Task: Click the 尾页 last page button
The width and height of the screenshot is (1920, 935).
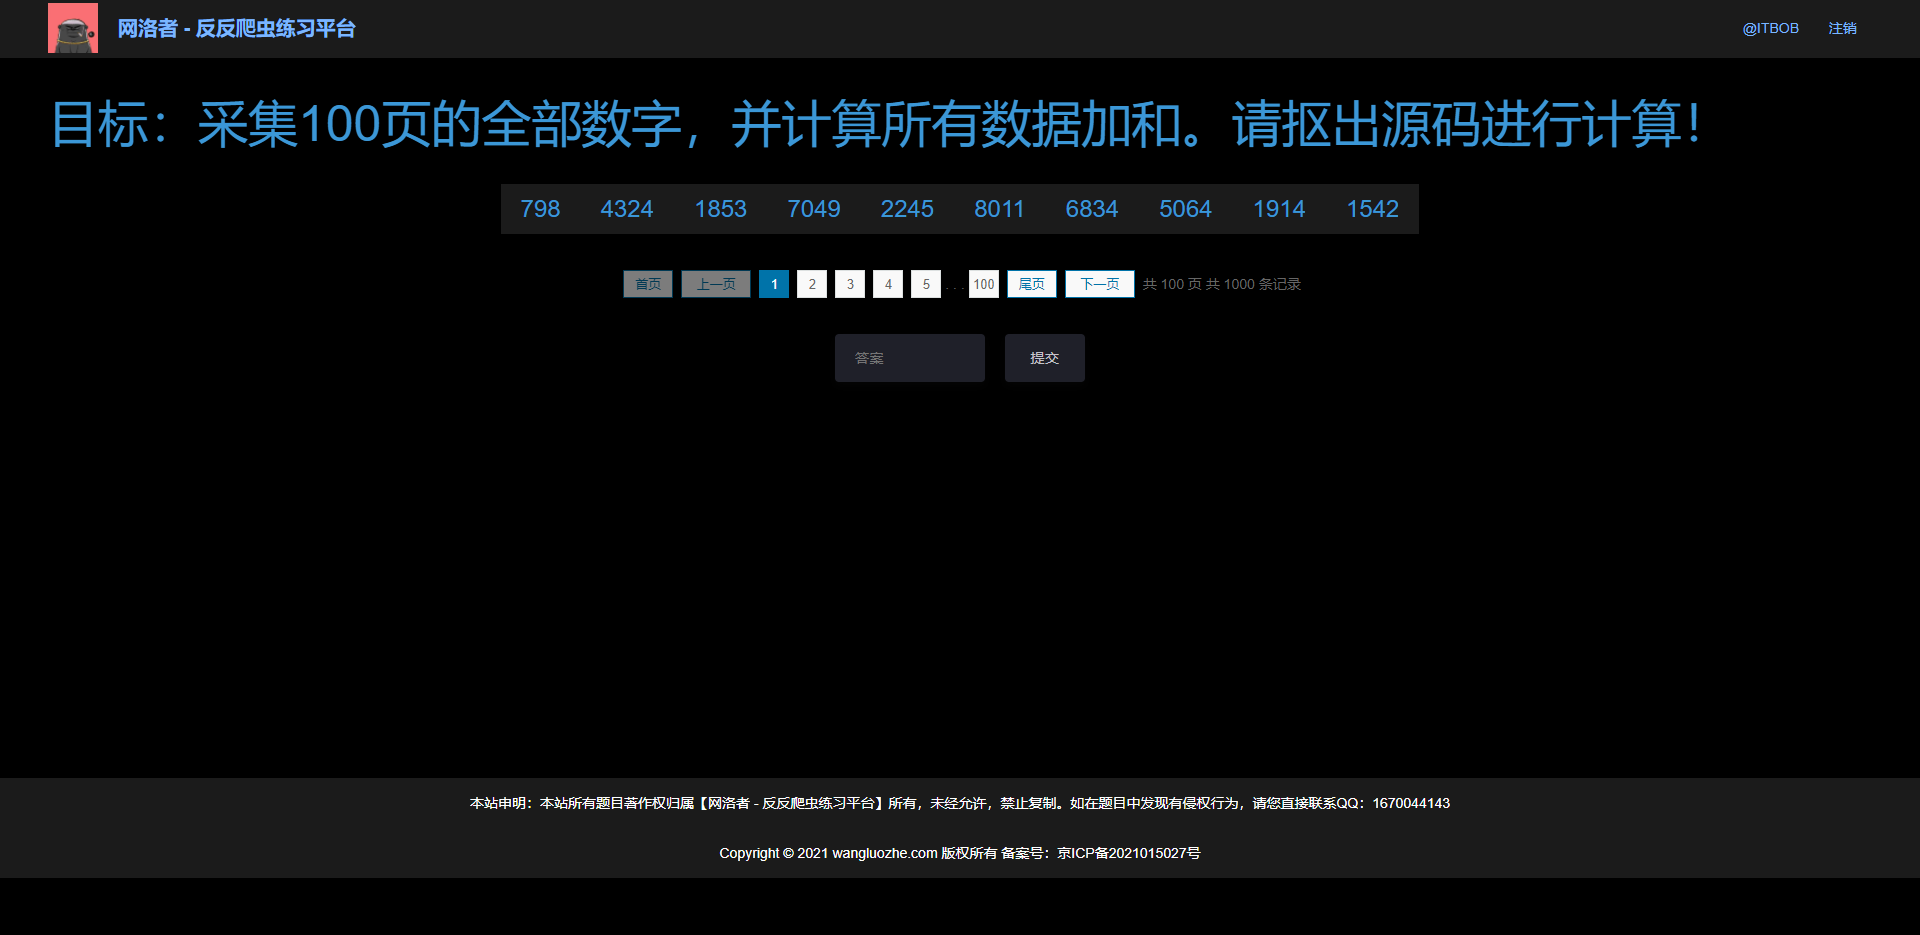Action: pyautogui.click(x=1031, y=284)
